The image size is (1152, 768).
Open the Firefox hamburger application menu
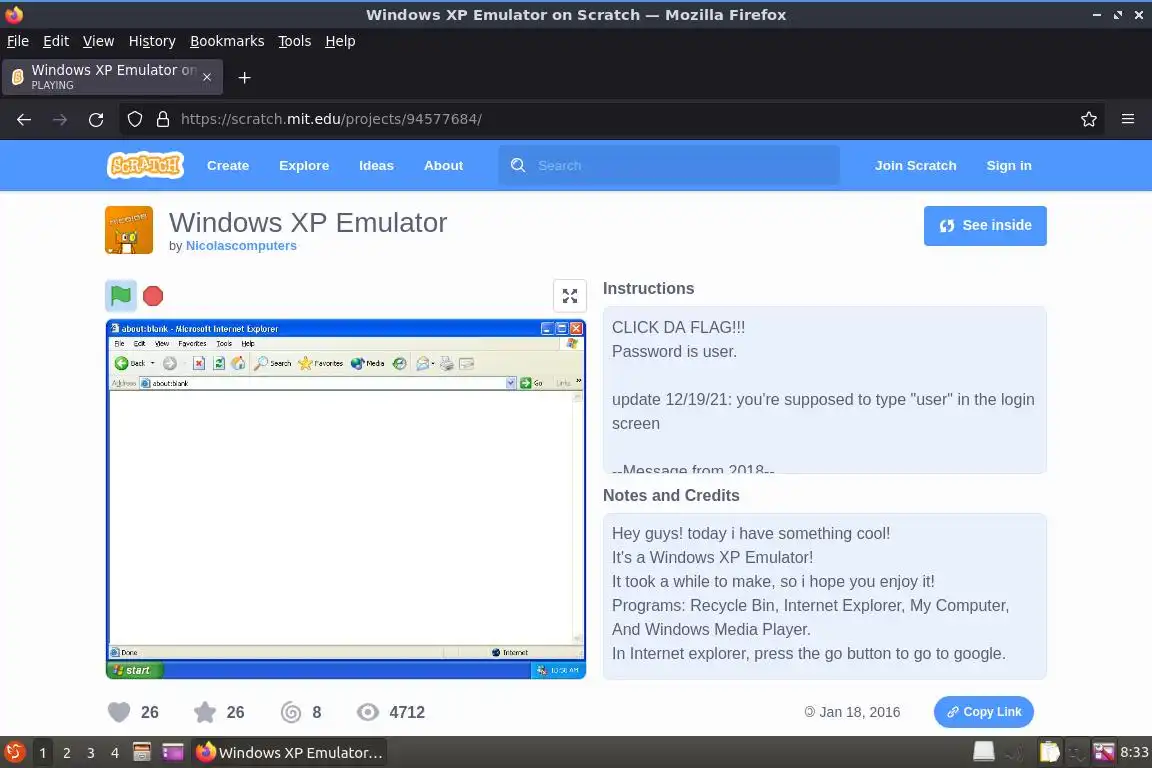click(x=1128, y=119)
